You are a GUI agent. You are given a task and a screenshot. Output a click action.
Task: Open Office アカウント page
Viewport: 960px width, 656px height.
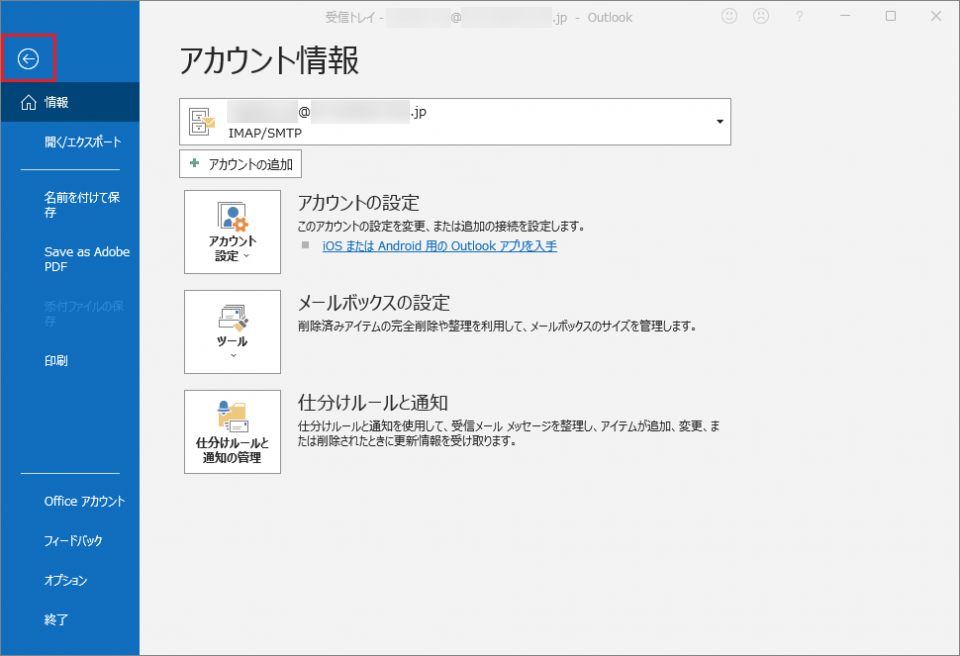point(84,501)
